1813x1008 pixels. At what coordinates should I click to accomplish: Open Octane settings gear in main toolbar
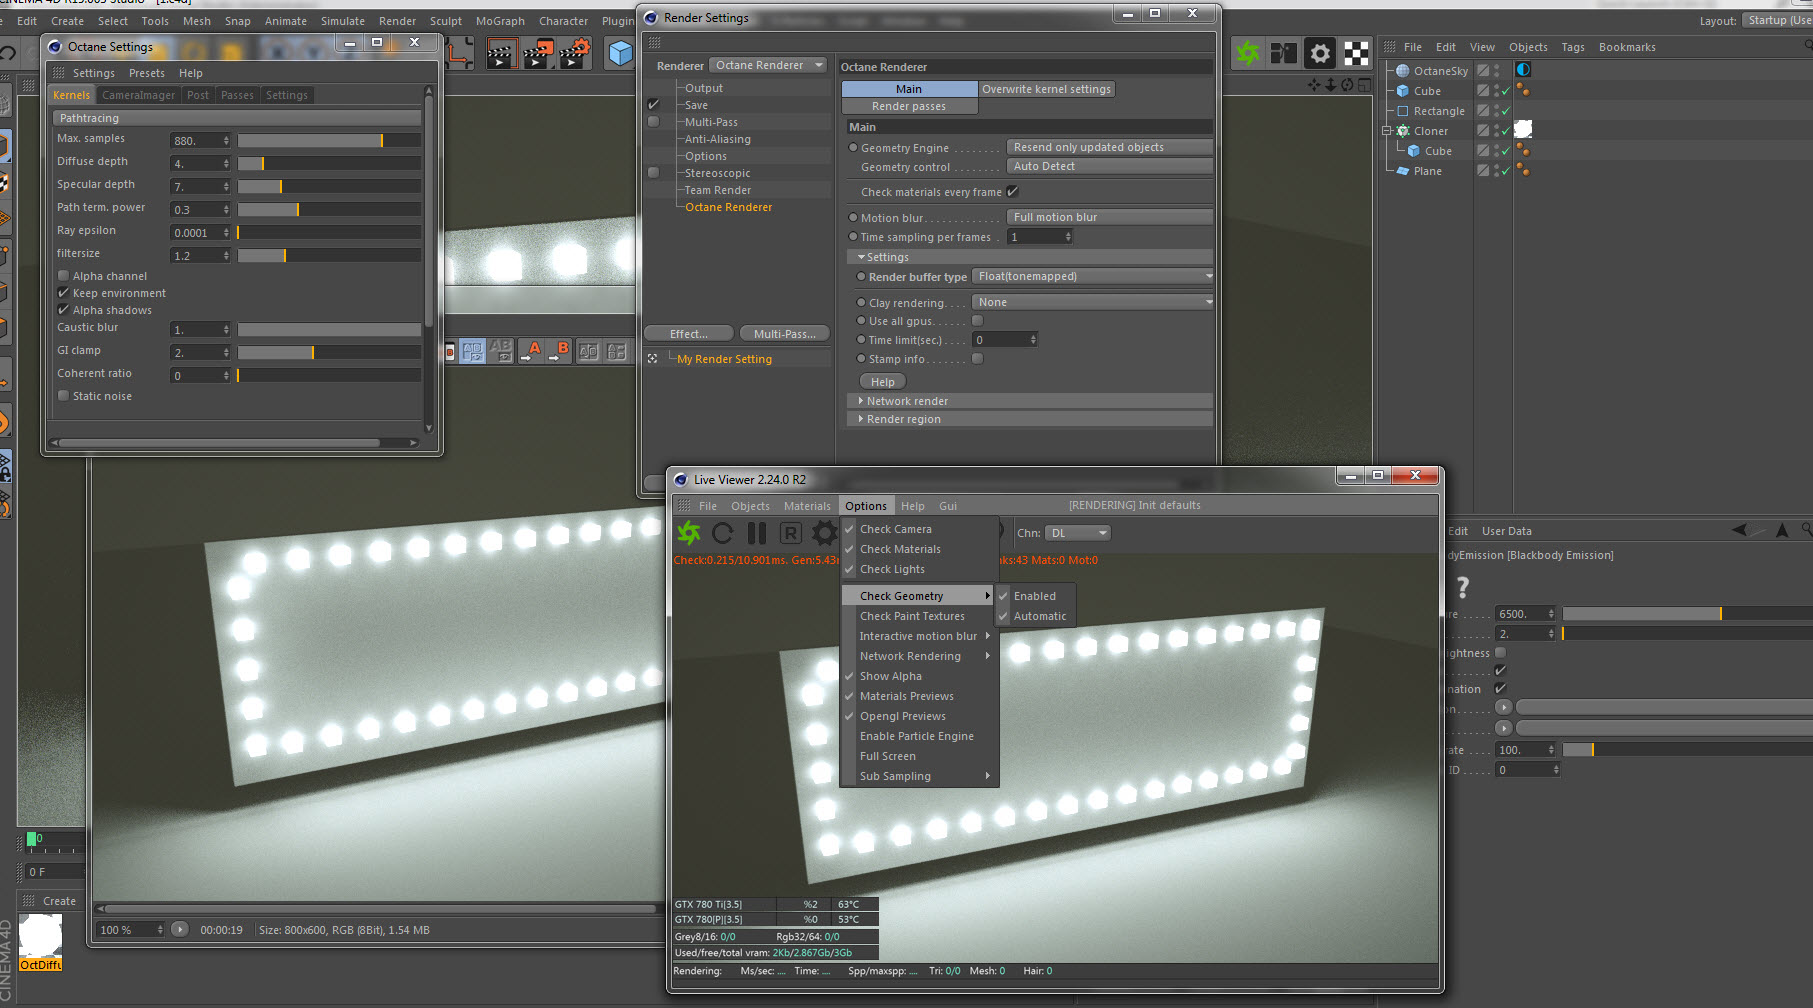[1320, 53]
